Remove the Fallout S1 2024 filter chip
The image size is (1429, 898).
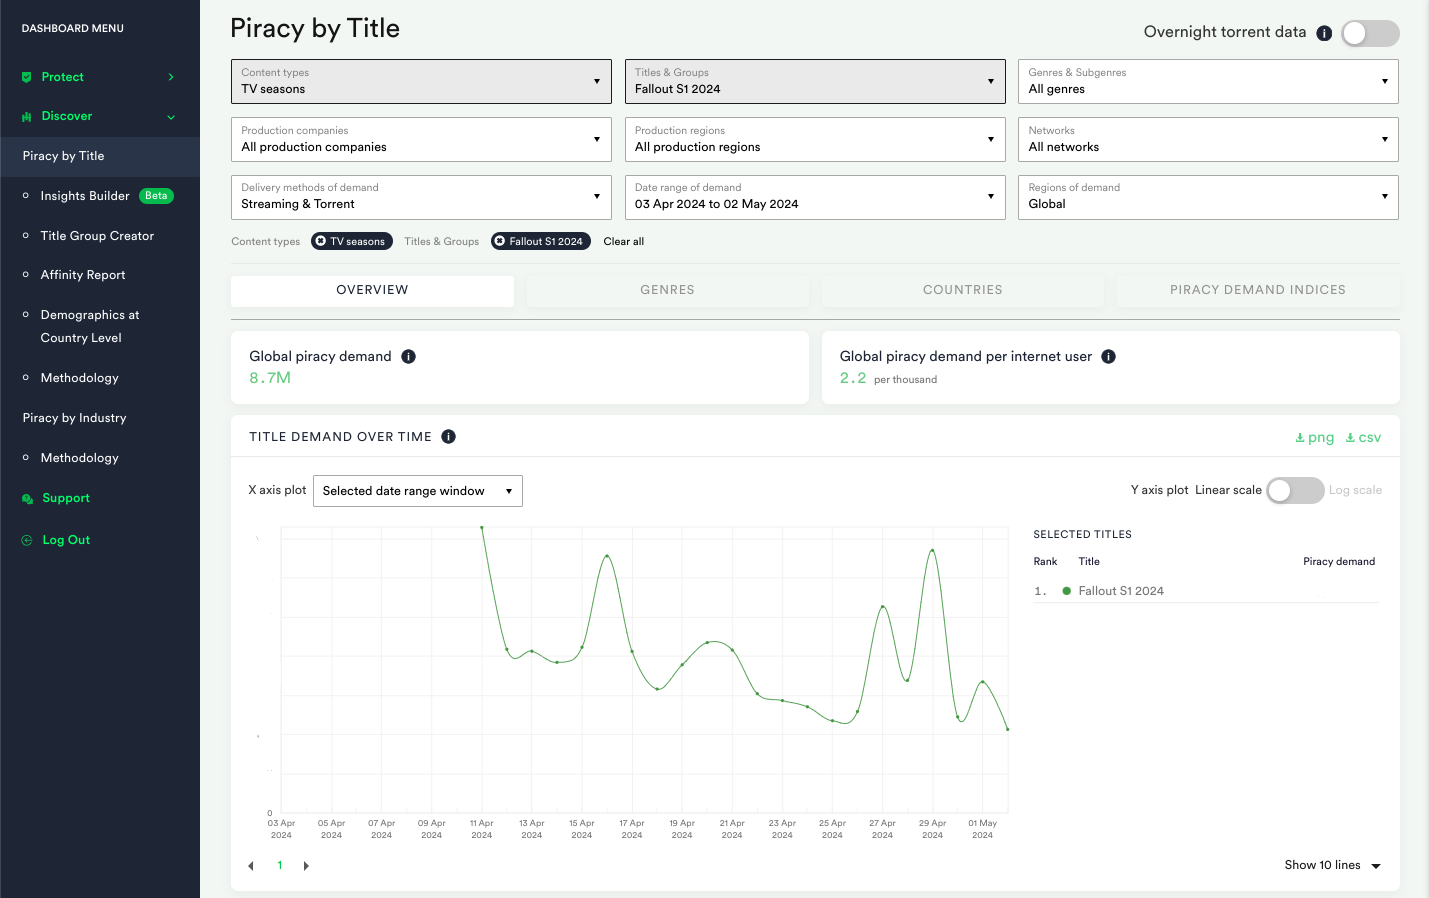click(500, 241)
